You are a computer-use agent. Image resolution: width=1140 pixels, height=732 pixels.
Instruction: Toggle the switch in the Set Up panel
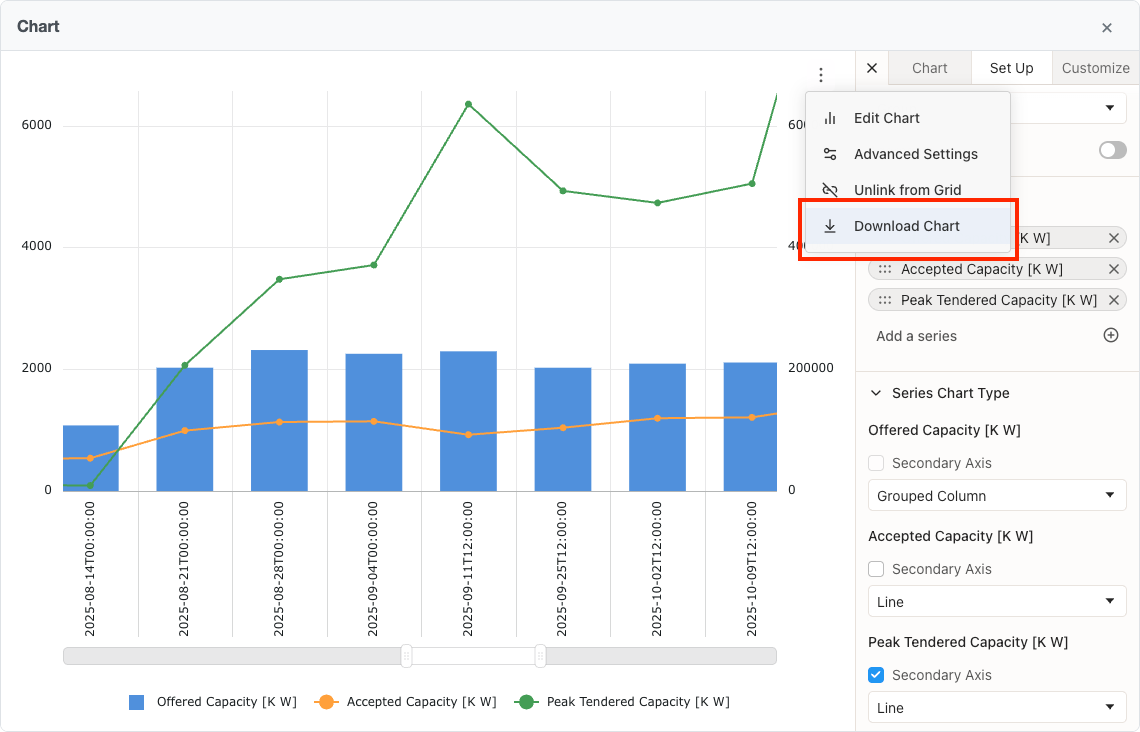point(1112,150)
